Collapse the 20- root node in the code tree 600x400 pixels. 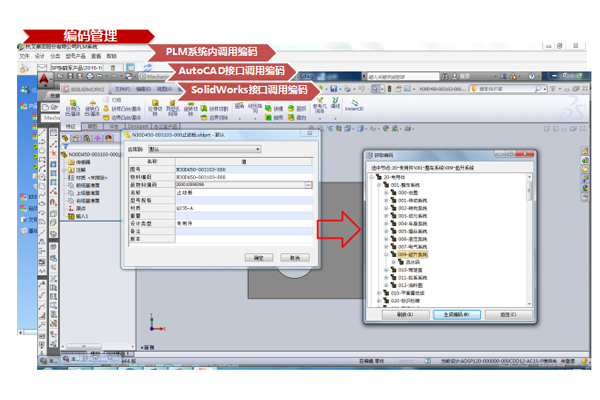(371, 177)
